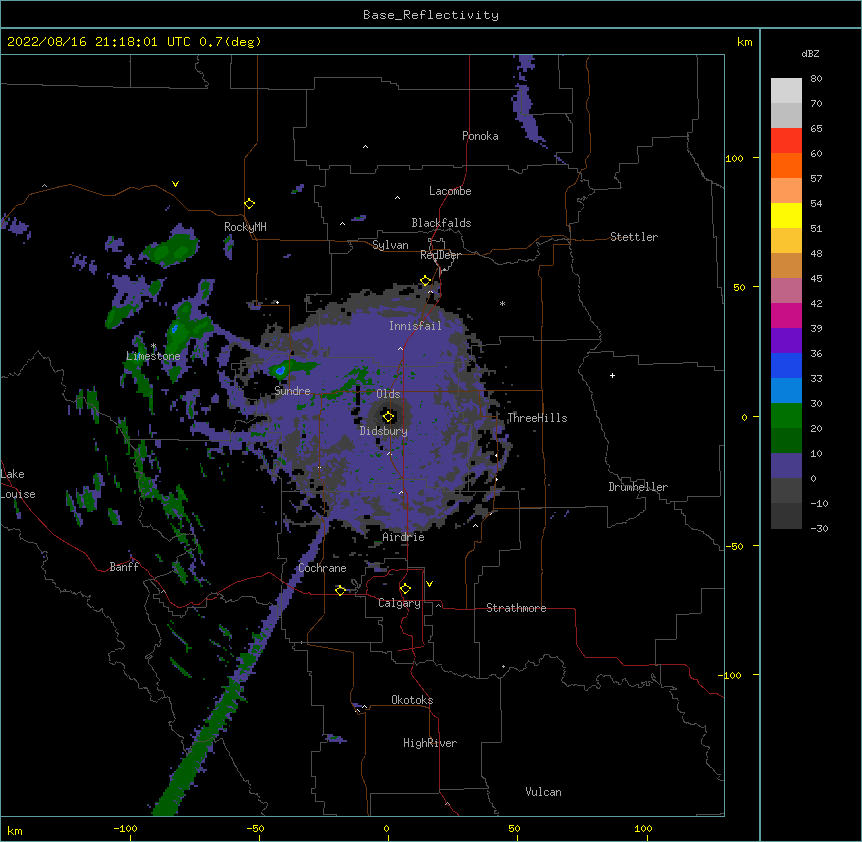Click the Sundre town label

[292, 391]
